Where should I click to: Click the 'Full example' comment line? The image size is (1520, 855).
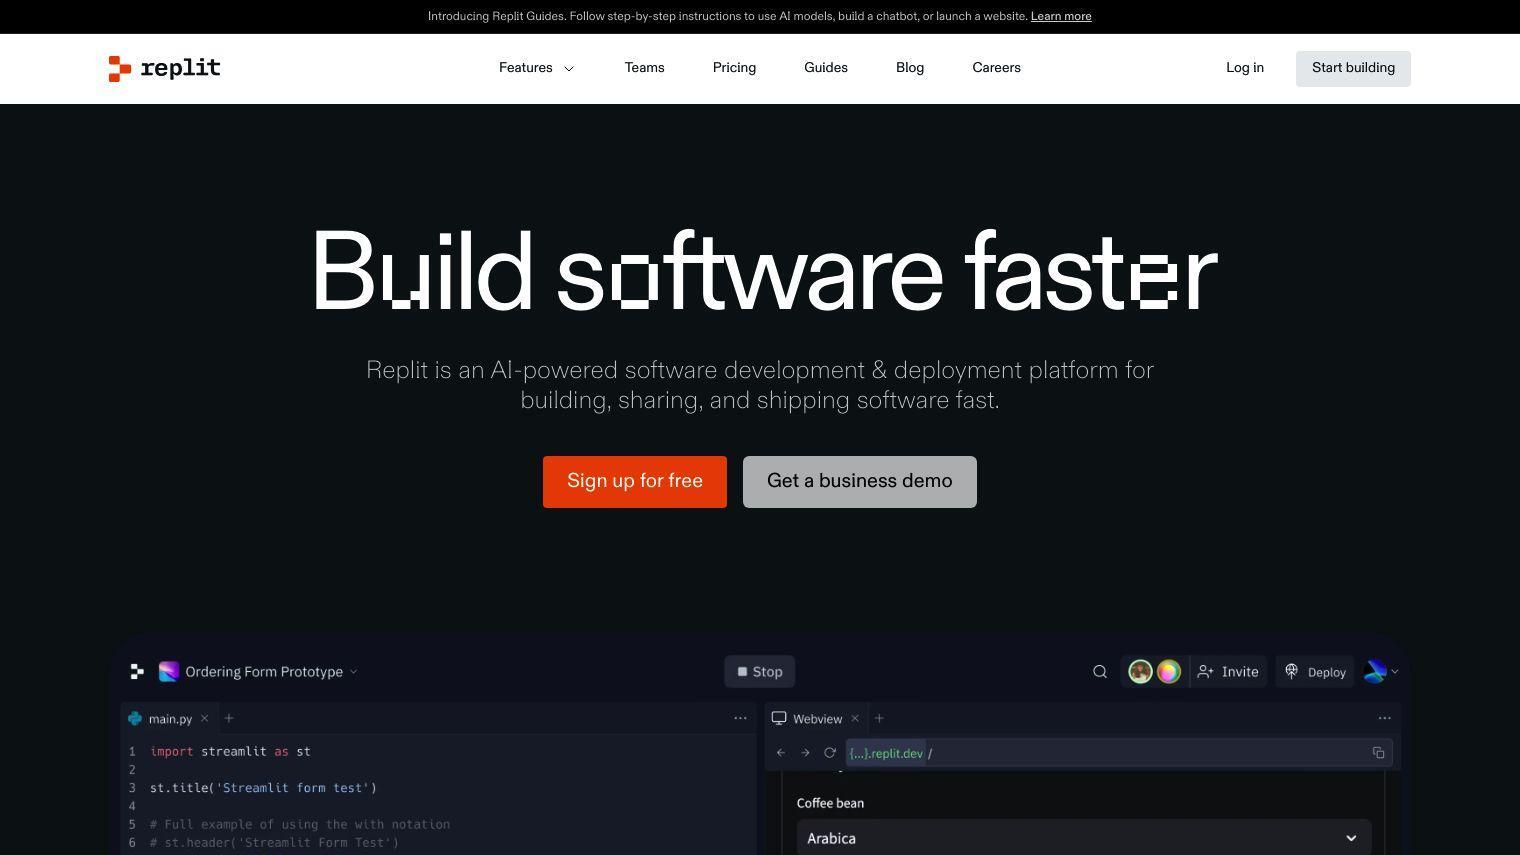pyautogui.click(x=300, y=825)
